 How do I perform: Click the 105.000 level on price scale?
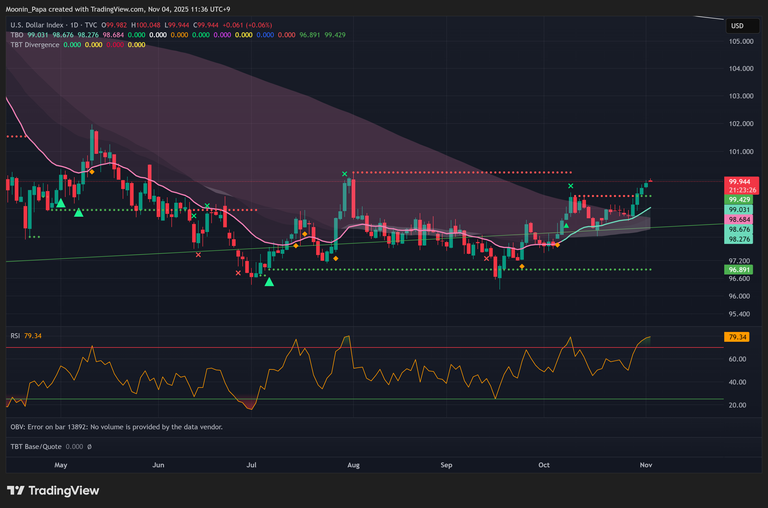click(740, 42)
